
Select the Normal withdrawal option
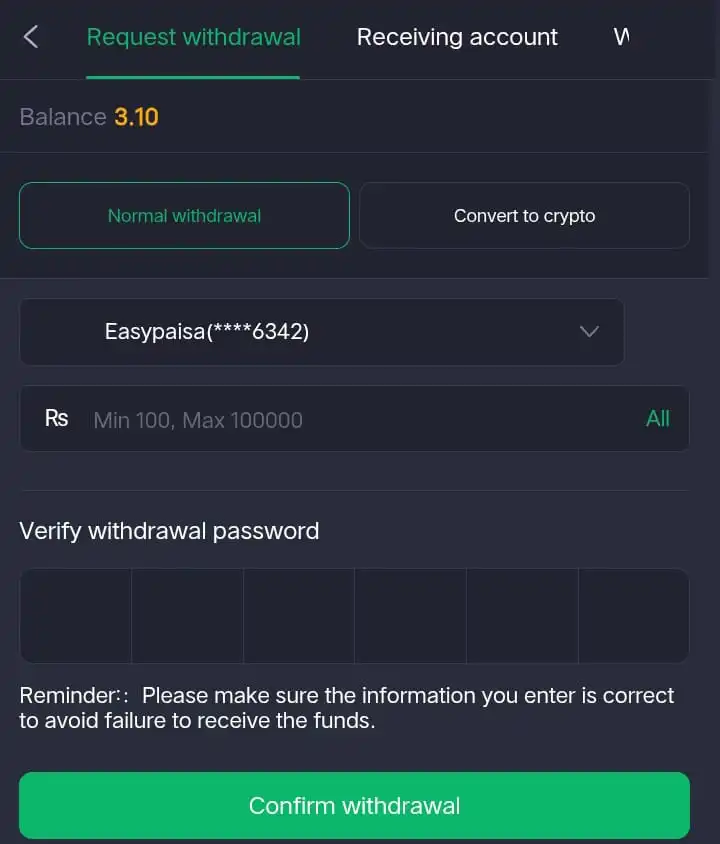click(x=184, y=215)
